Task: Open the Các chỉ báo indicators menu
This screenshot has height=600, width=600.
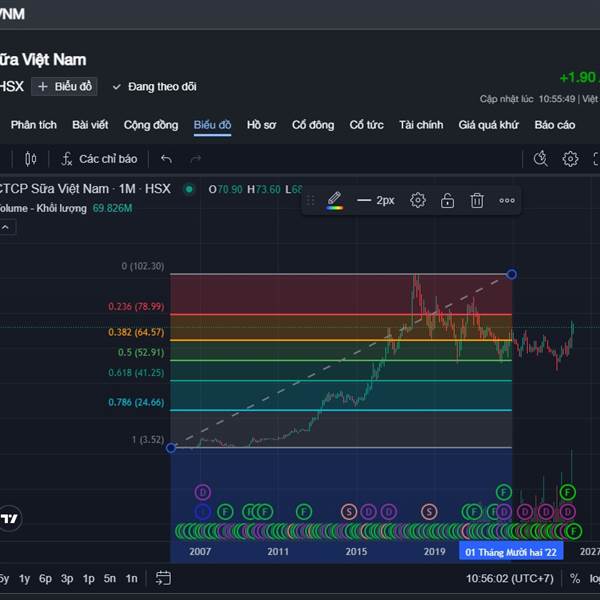Action: click(98, 159)
